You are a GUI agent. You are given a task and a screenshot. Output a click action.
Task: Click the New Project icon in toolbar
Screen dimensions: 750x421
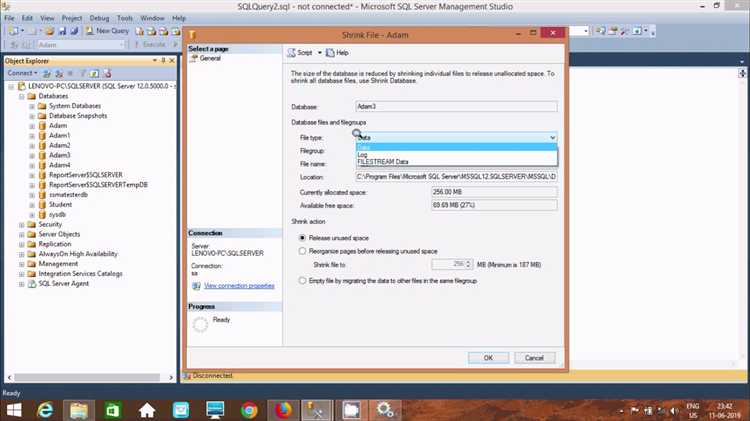[x=13, y=31]
